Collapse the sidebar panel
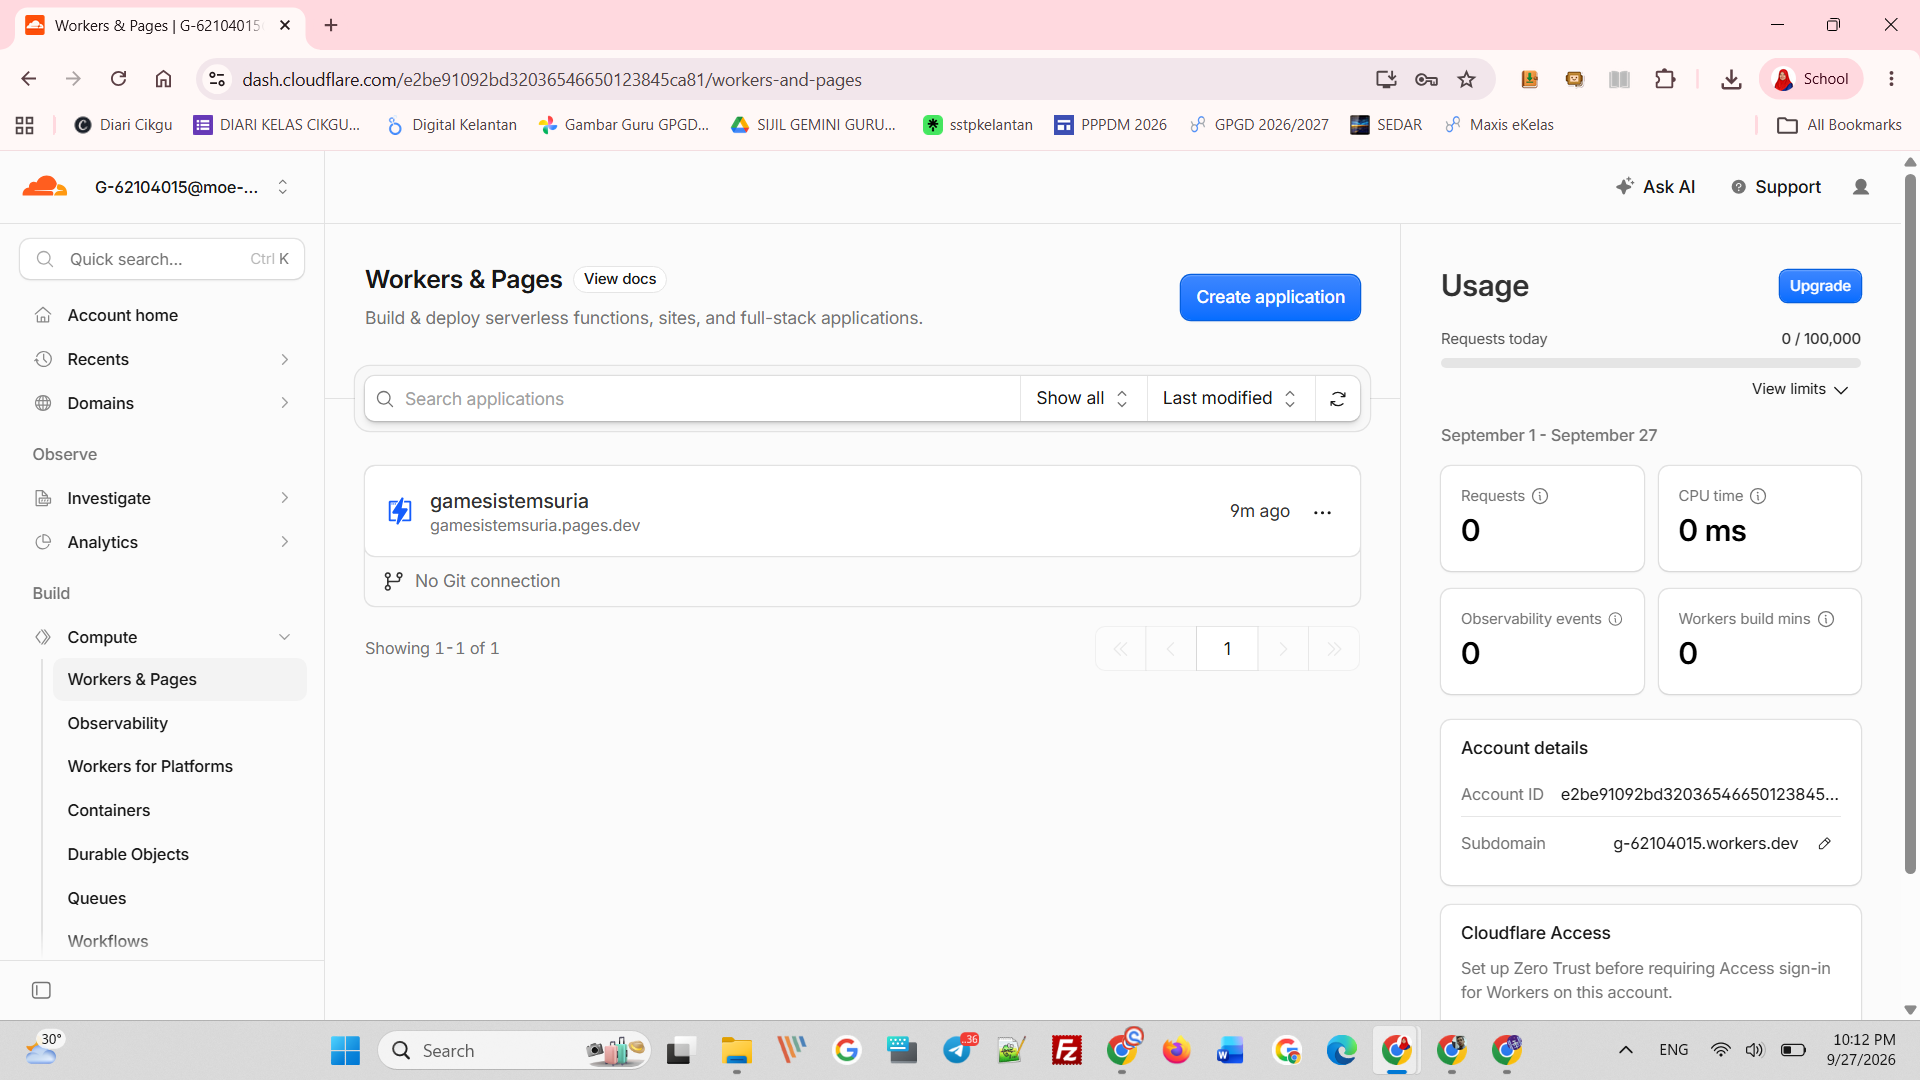This screenshot has height=1080, width=1920. (x=41, y=990)
